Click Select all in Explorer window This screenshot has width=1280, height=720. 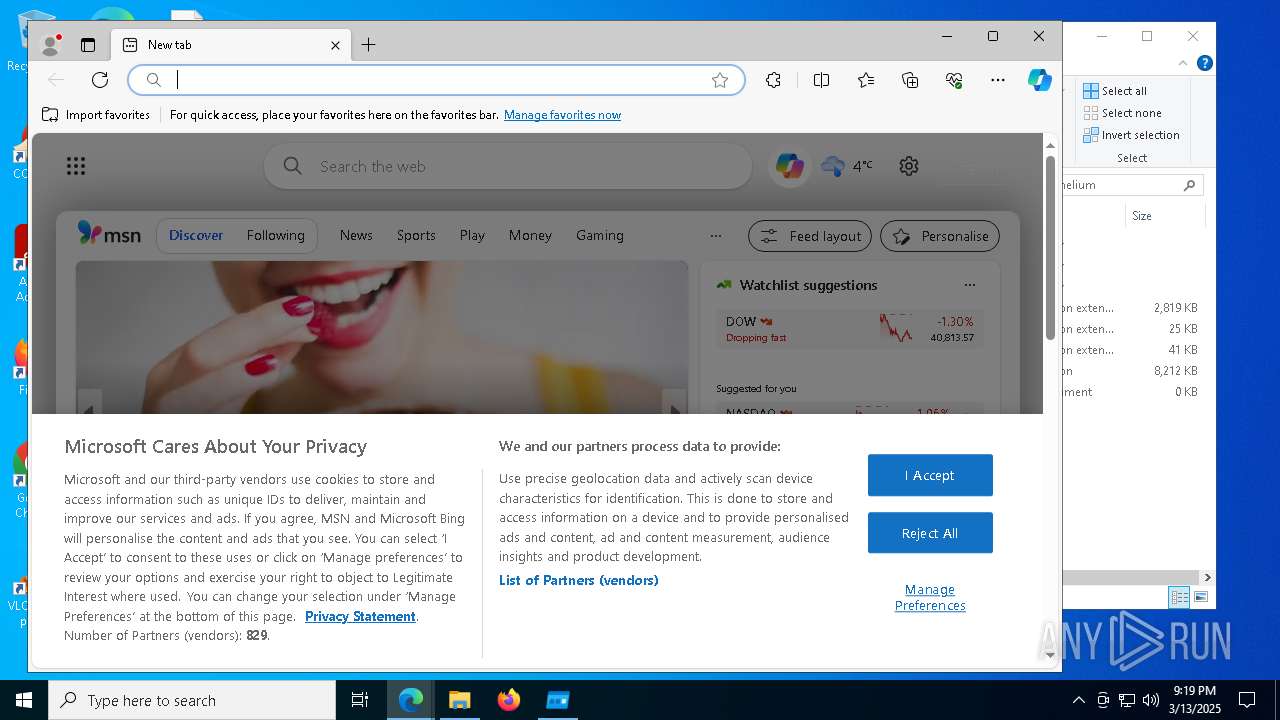1115,91
